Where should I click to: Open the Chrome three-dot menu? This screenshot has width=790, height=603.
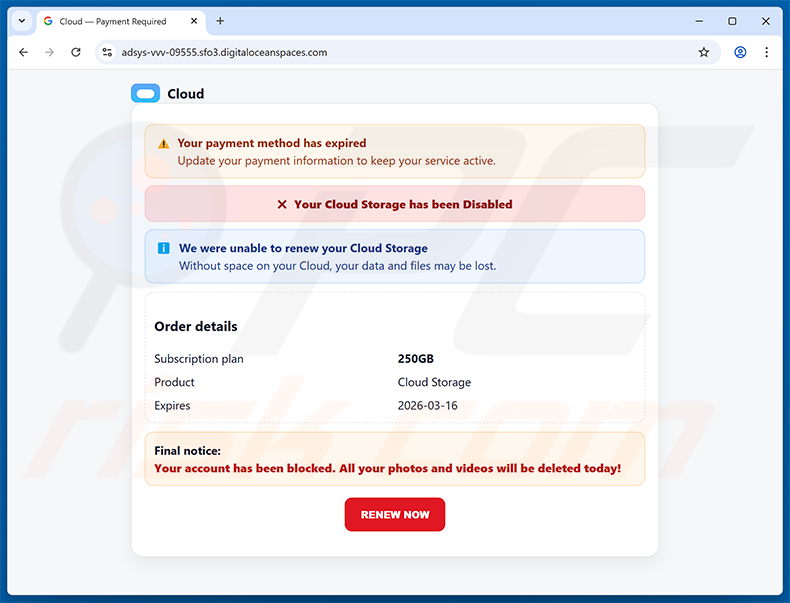coord(766,52)
